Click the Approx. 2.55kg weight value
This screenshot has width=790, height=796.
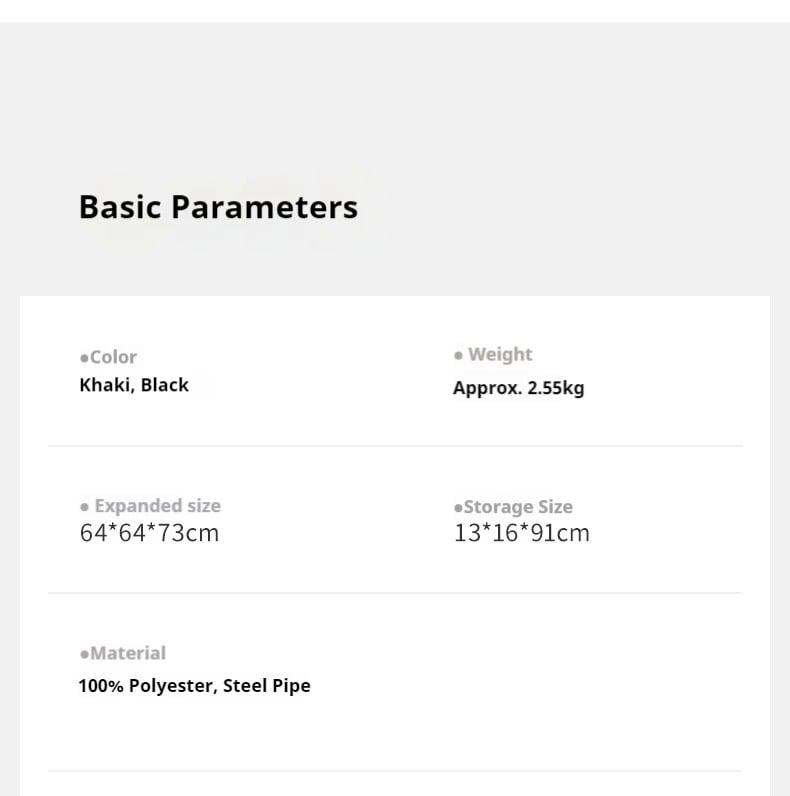click(x=518, y=388)
